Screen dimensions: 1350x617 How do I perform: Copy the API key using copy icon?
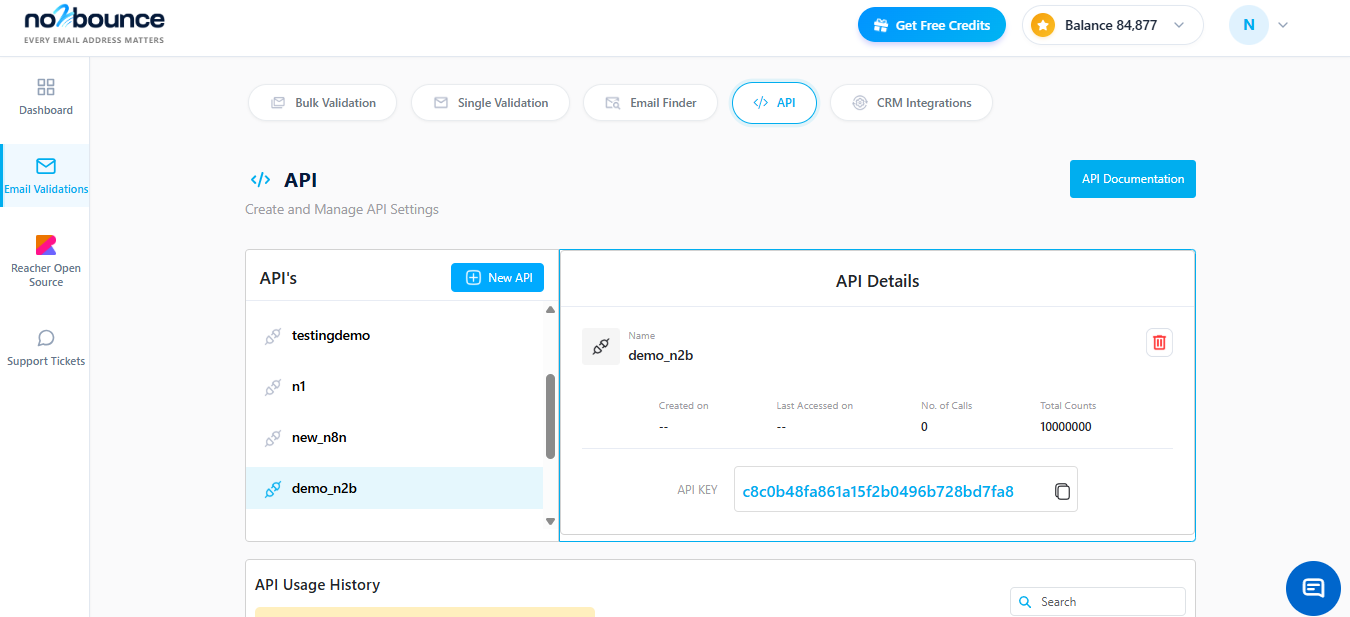1062,489
